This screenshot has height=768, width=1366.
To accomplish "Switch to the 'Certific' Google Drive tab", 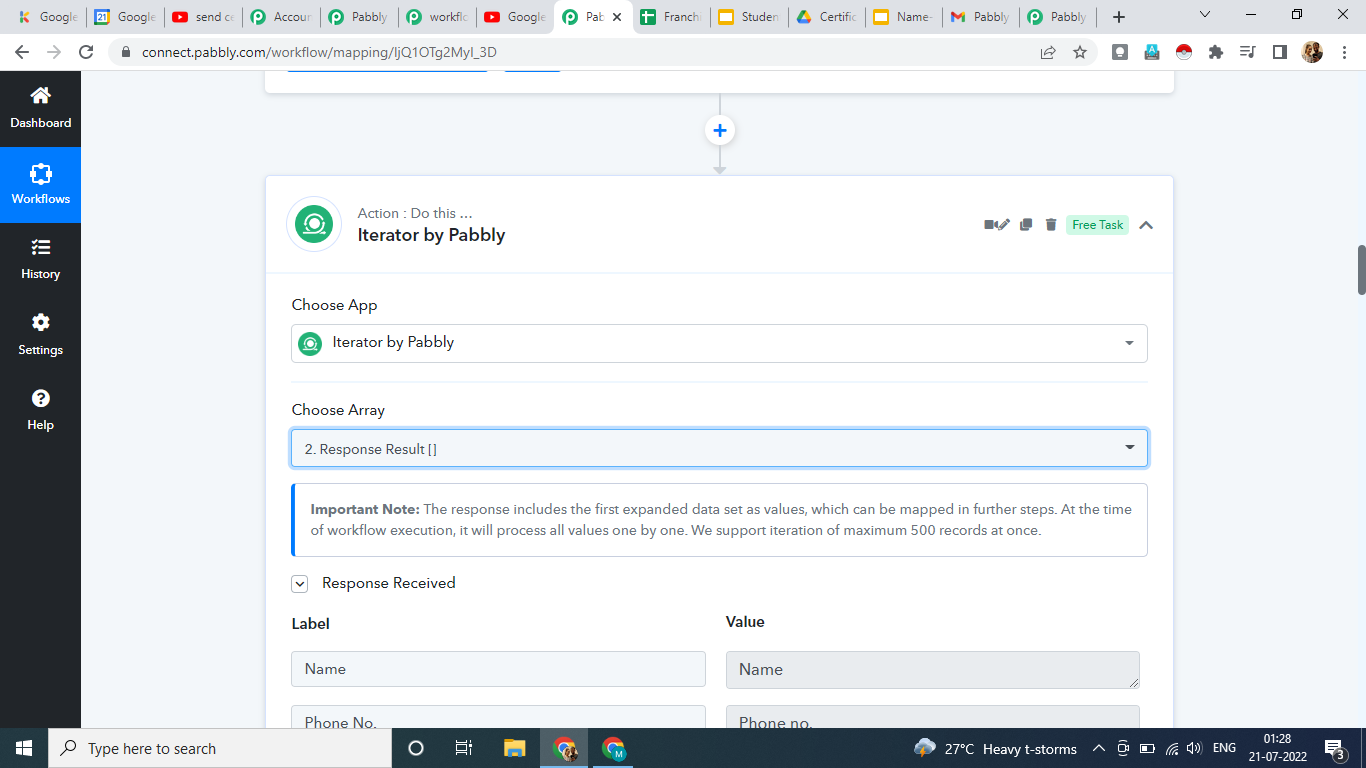I will [x=827, y=17].
